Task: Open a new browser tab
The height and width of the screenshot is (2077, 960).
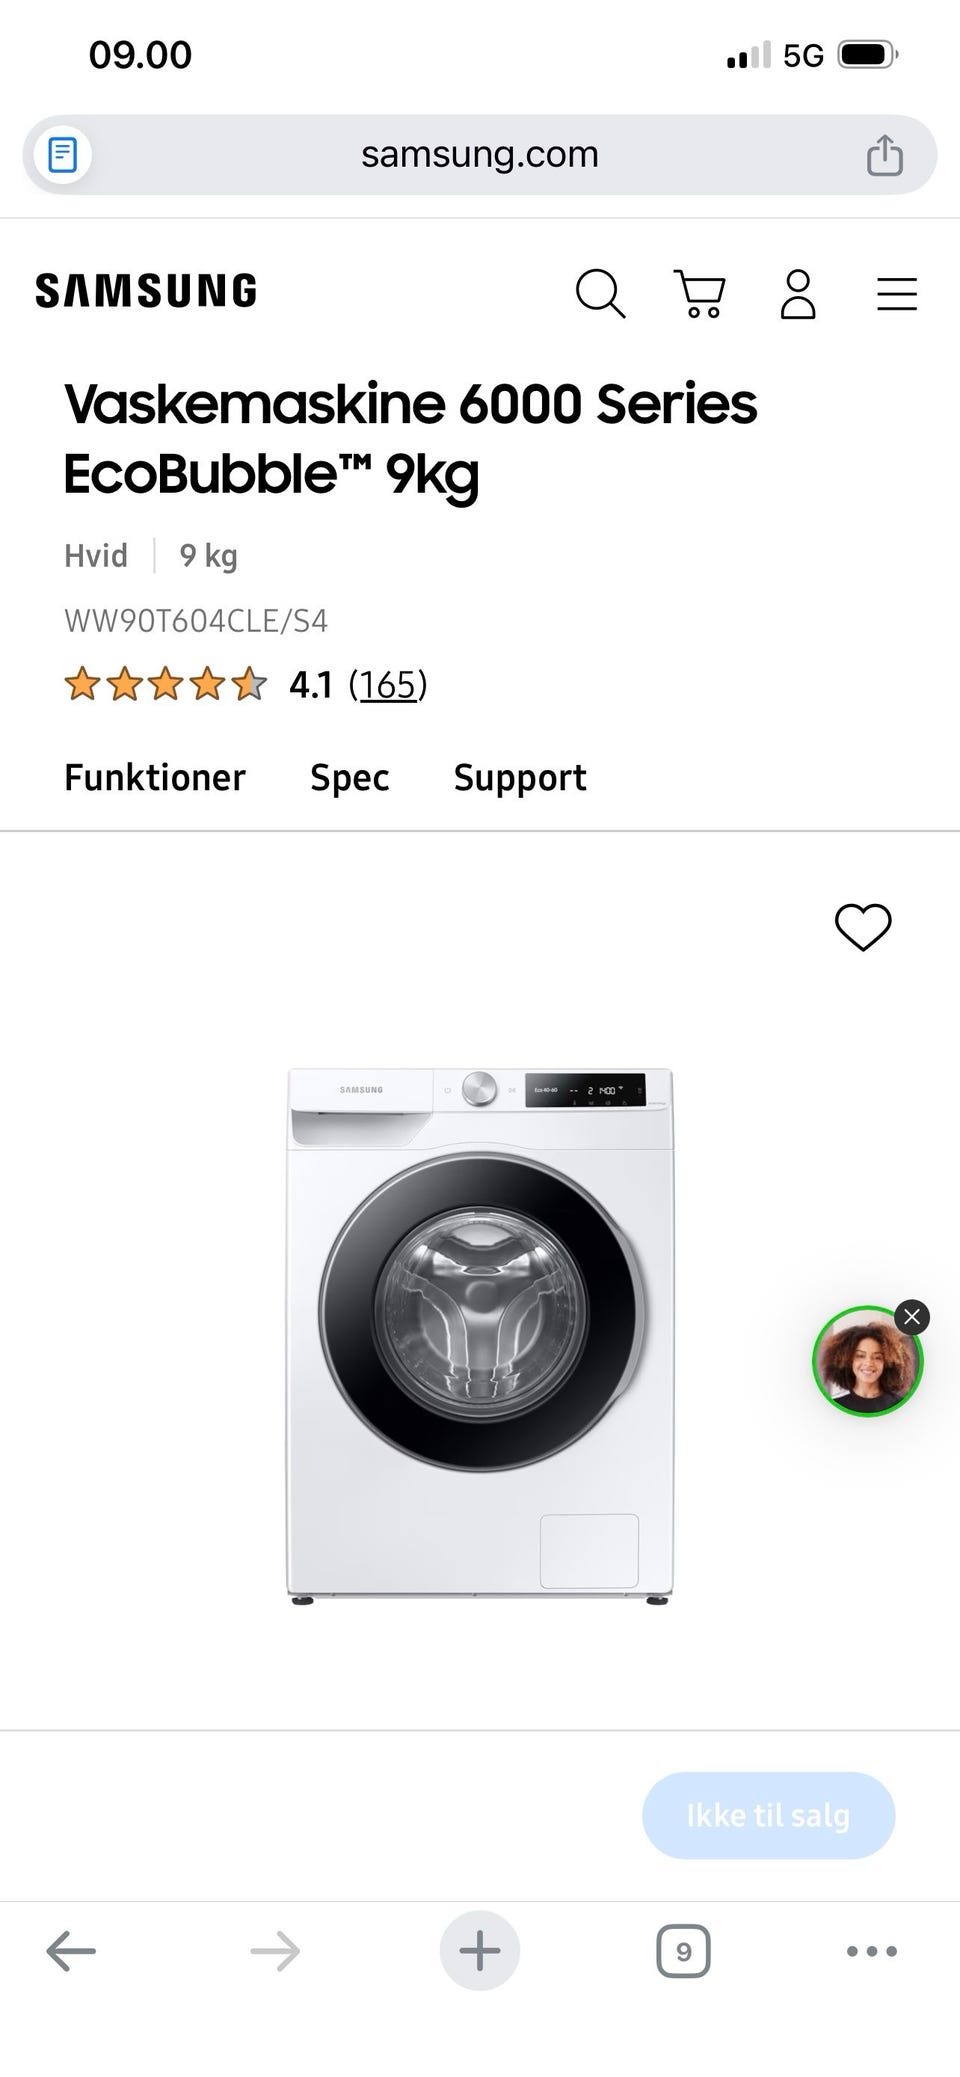Action: (480, 1951)
